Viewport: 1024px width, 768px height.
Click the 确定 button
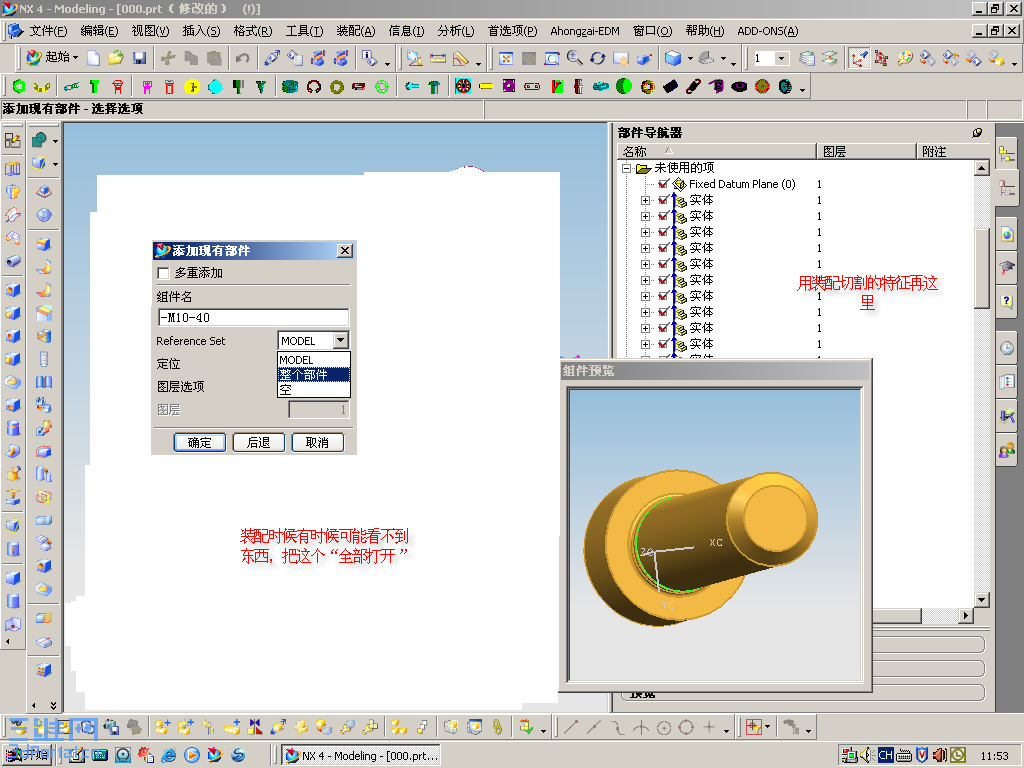(x=200, y=443)
